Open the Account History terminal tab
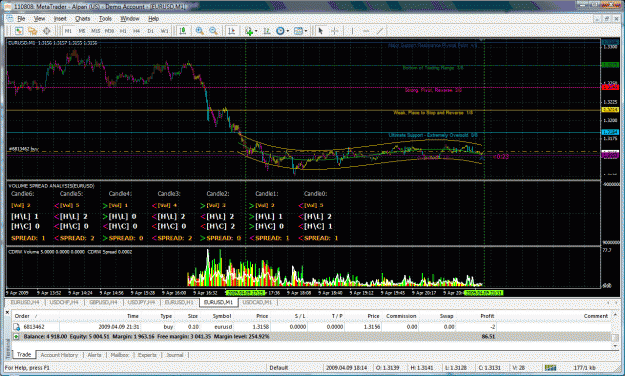Image resolution: width=625 pixels, height=376 pixels. click(59, 355)
